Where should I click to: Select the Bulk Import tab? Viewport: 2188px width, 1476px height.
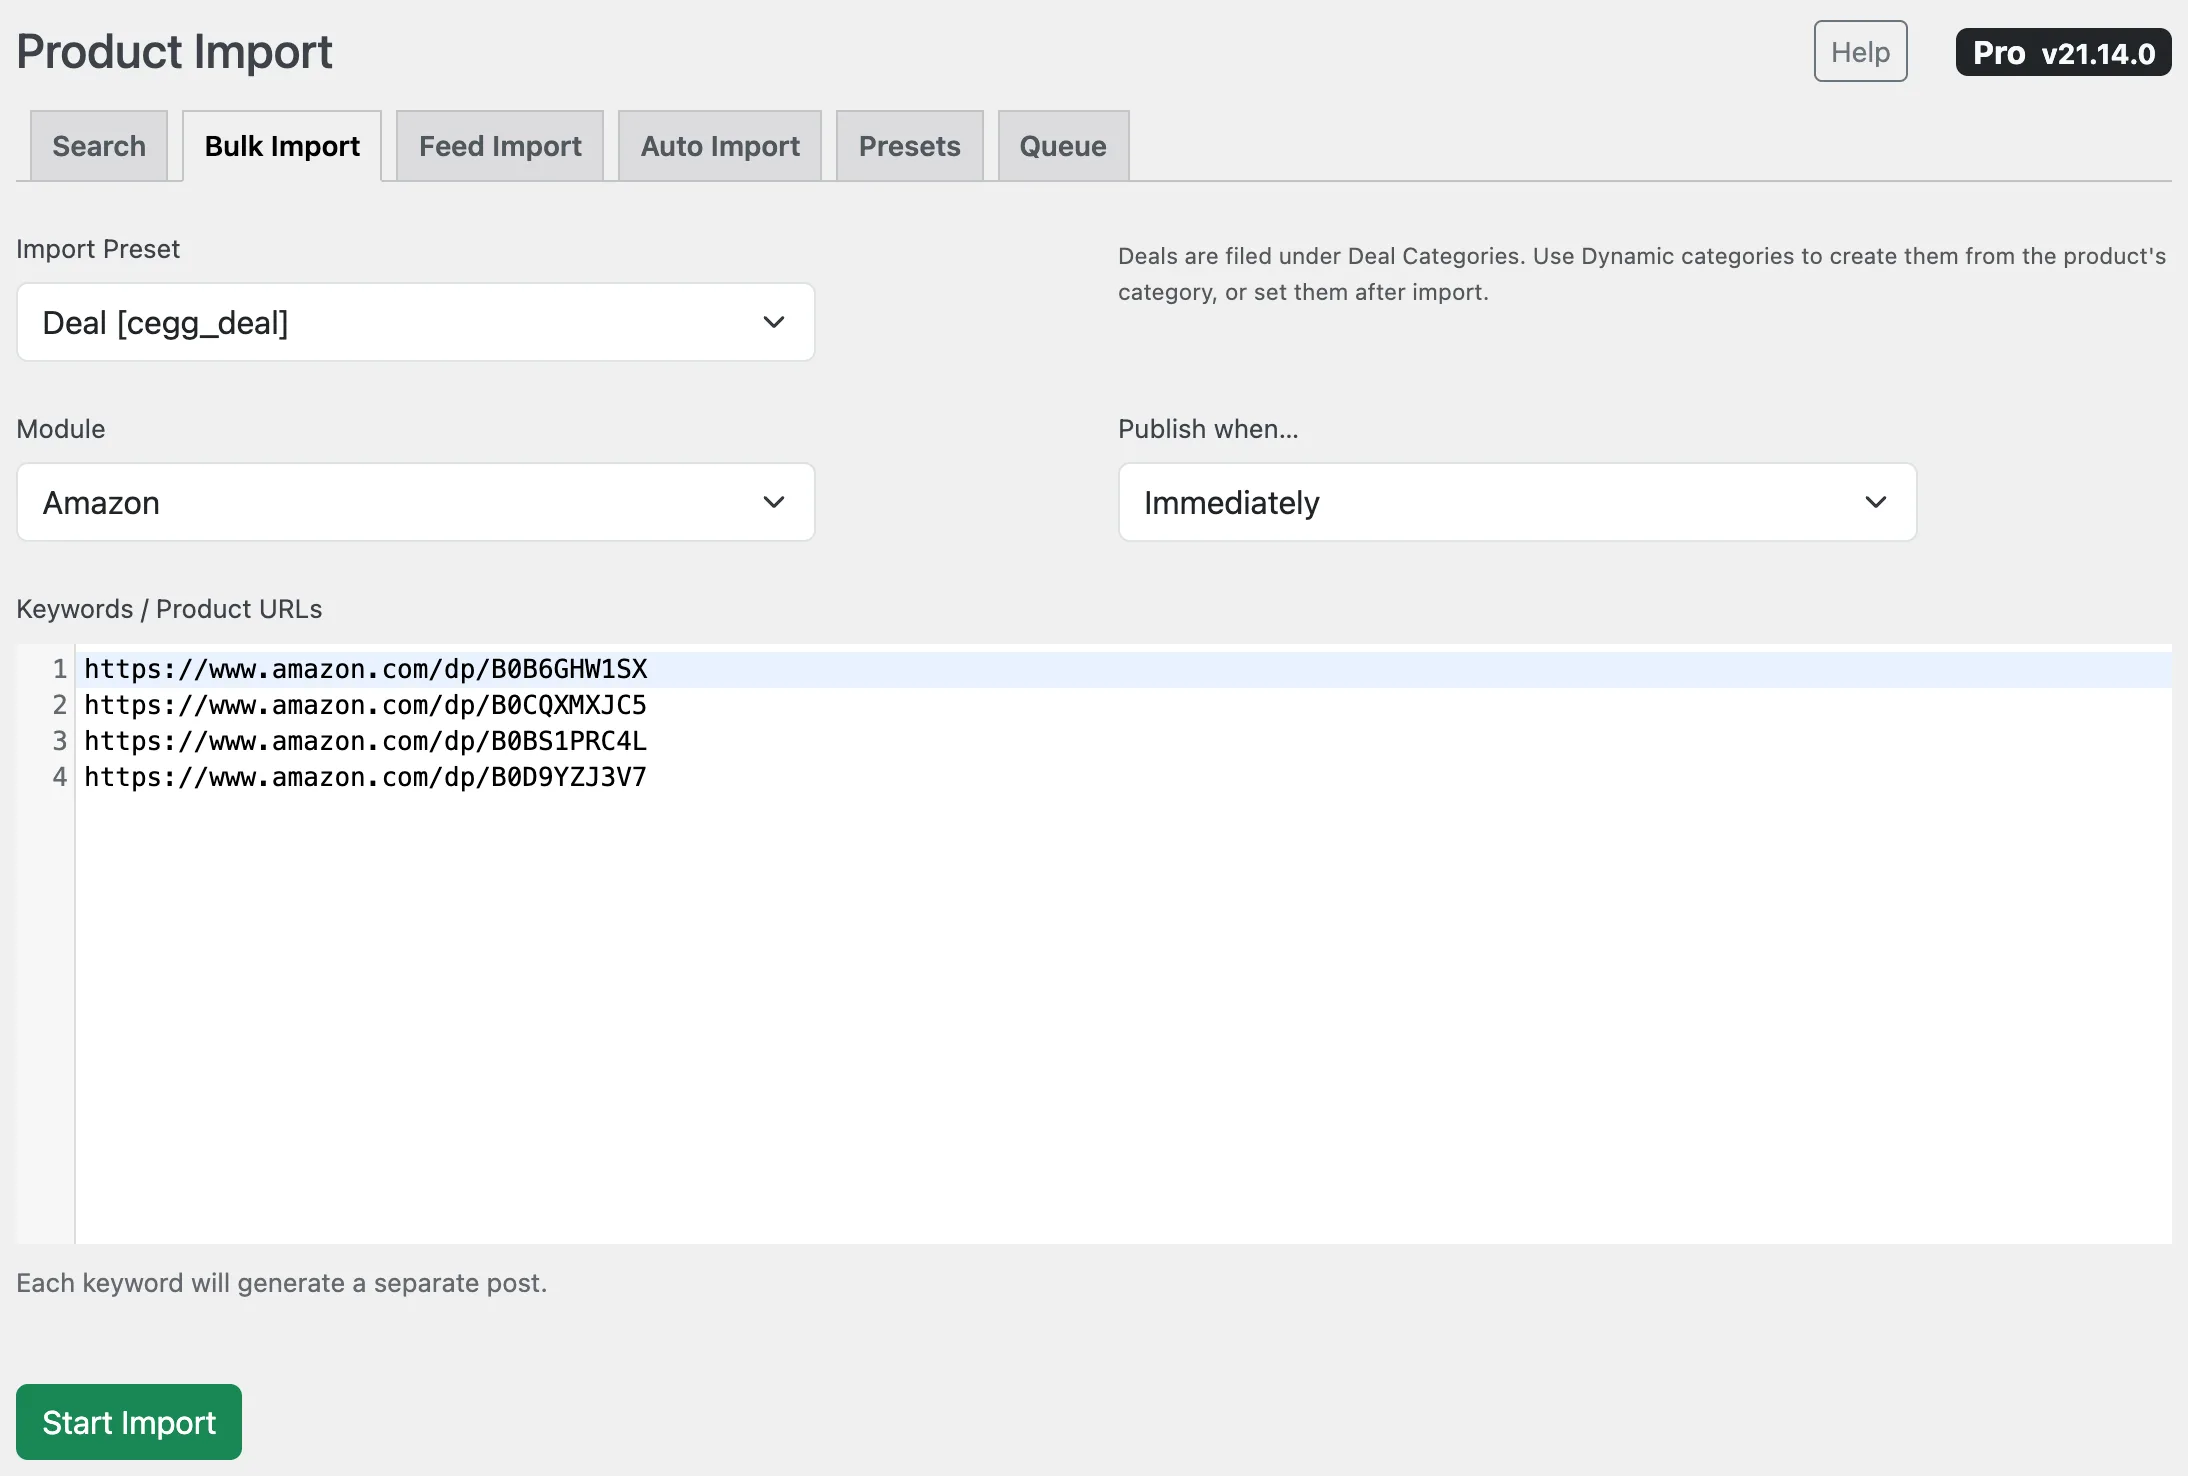click(x=282, y=146)
